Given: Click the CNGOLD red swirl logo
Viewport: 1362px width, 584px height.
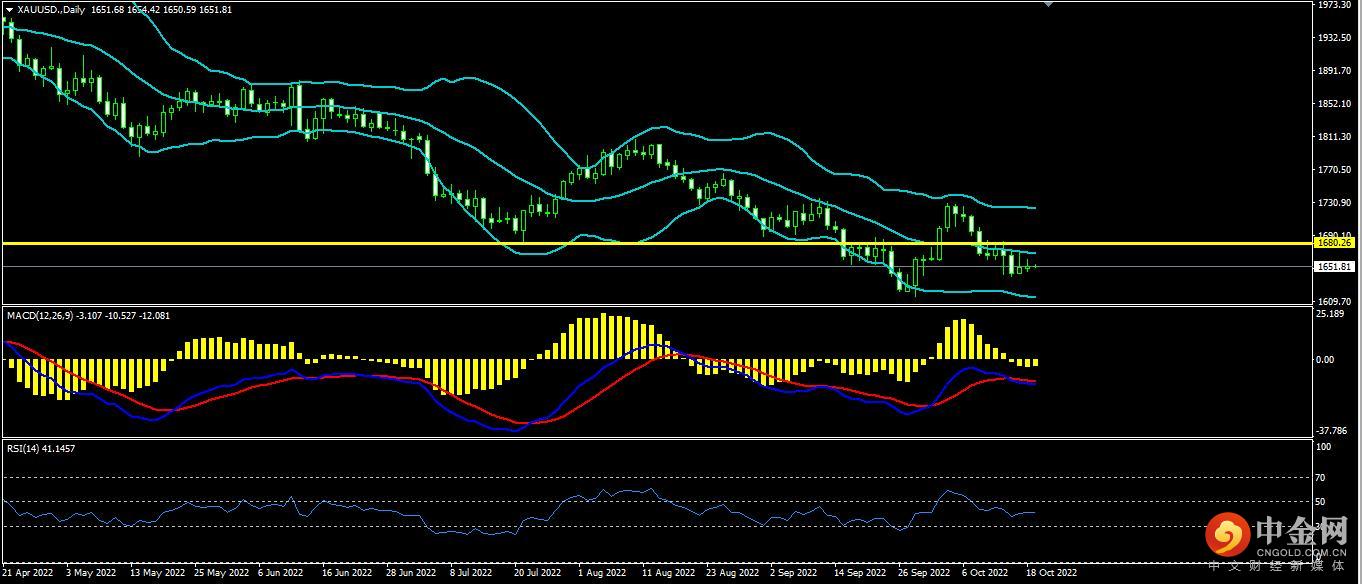Looking at the screenshot, I should [1227, 536].
